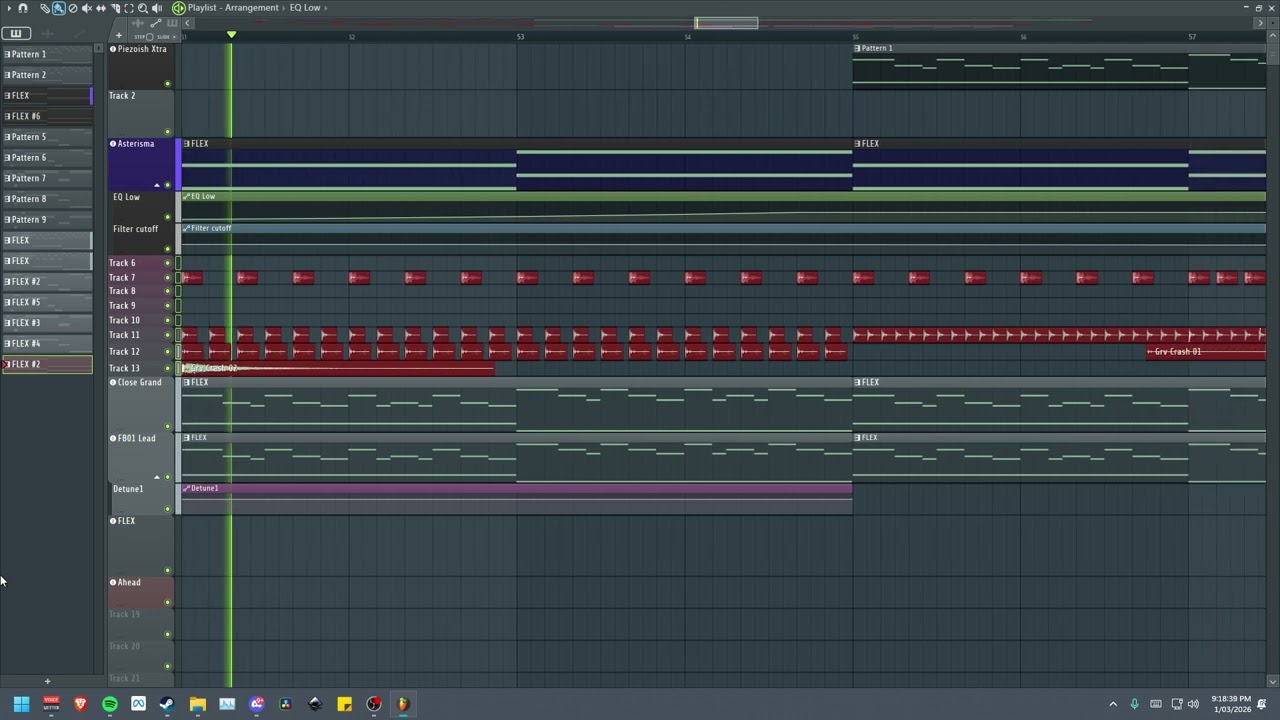Click the EQ Low automation clip title
Viewport: 1280px width, 720px height.
click(203, 196)
